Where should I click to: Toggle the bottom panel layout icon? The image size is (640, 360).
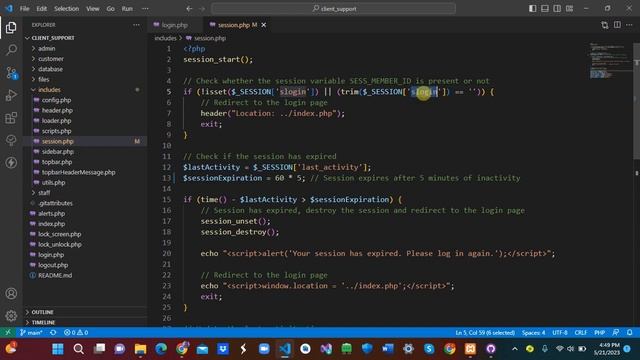click(x=545, y=9)
